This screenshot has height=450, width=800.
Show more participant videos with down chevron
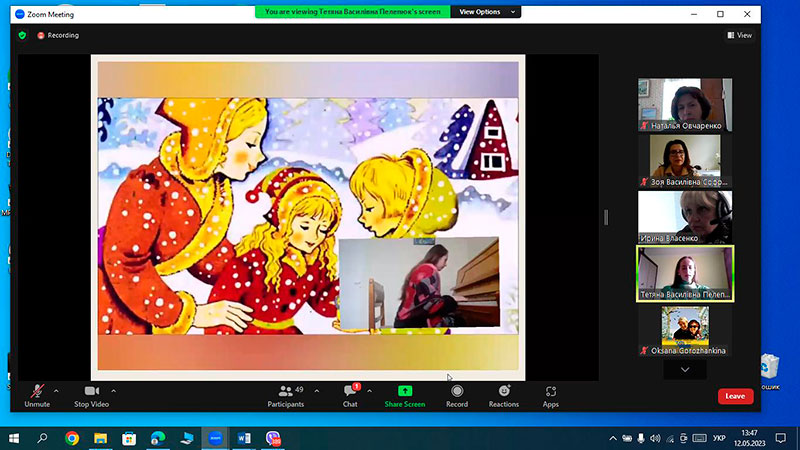[x=685, y=369]
